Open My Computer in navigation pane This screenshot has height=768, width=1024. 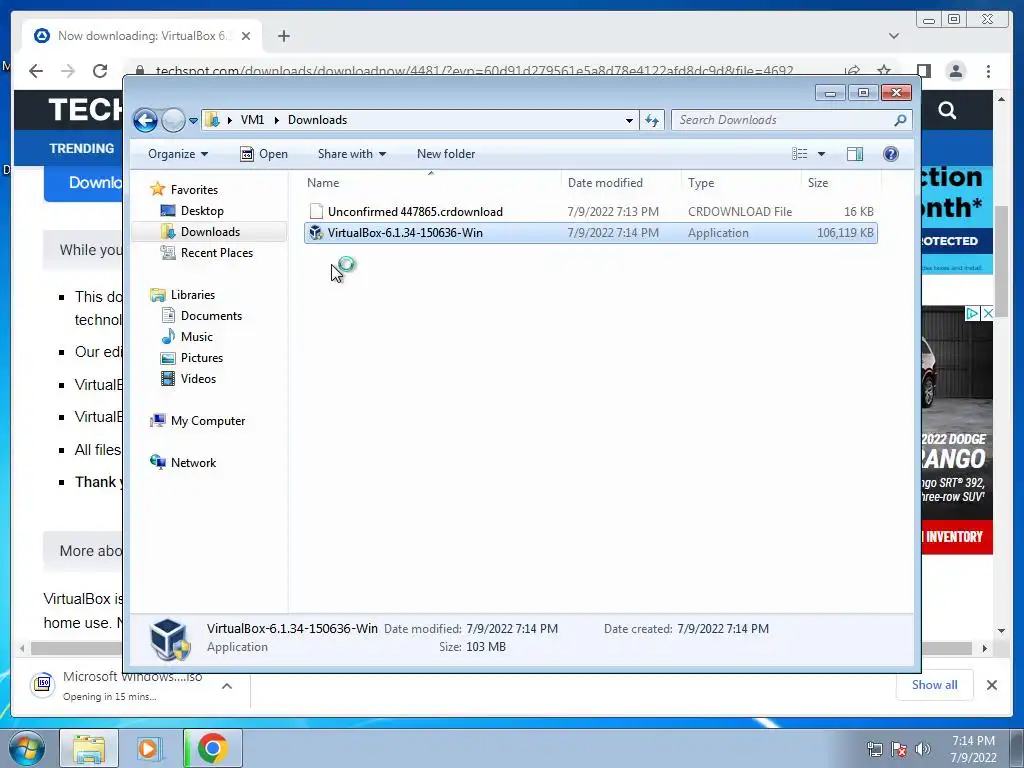[208, 421]
